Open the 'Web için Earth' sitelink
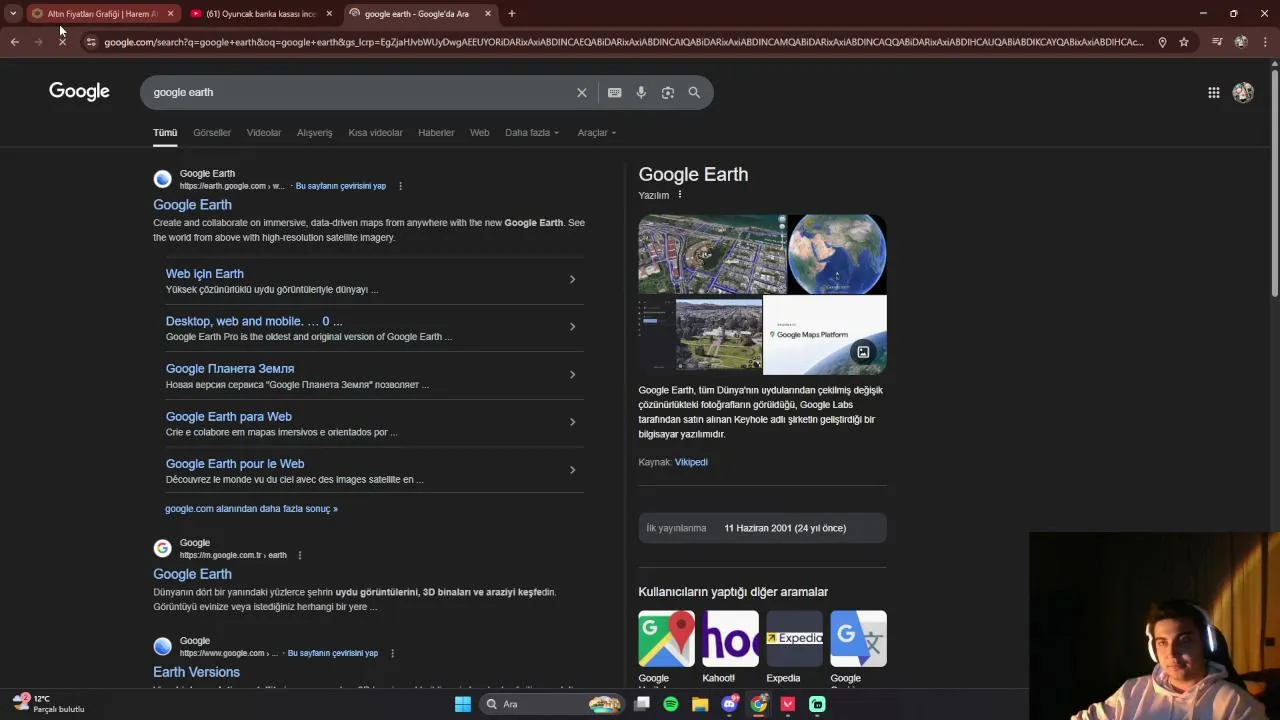Screen dimensions: 1280x720 [x=205, y=273]
